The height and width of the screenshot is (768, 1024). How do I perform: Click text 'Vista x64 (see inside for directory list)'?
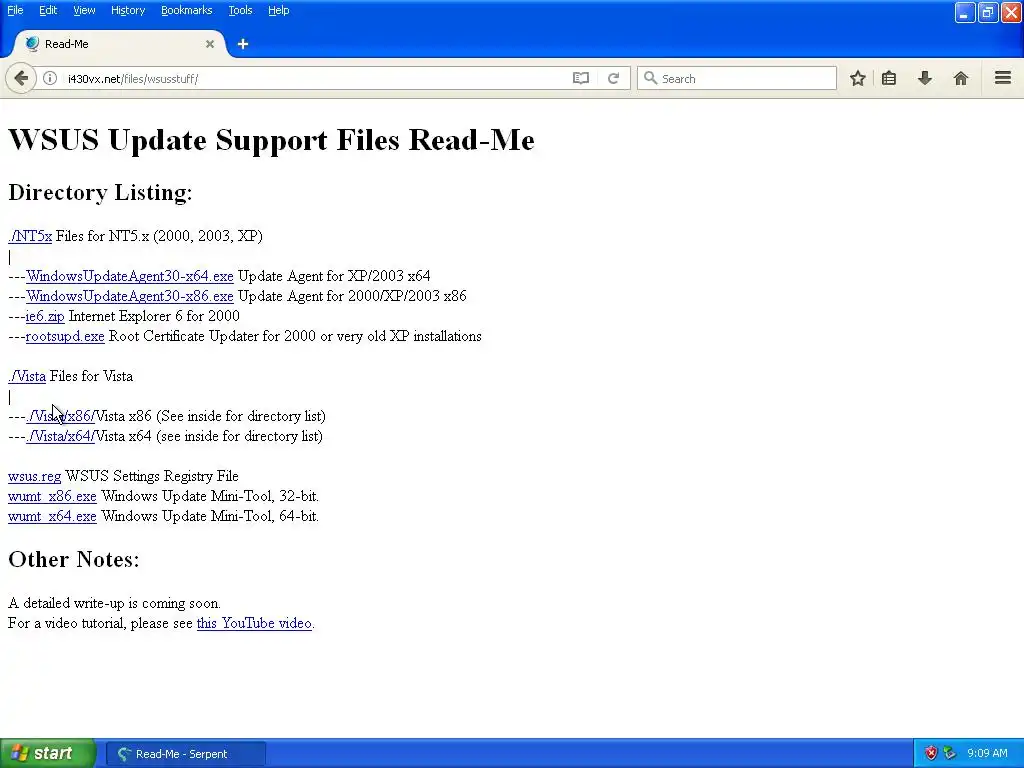click(x=210, y=436)
